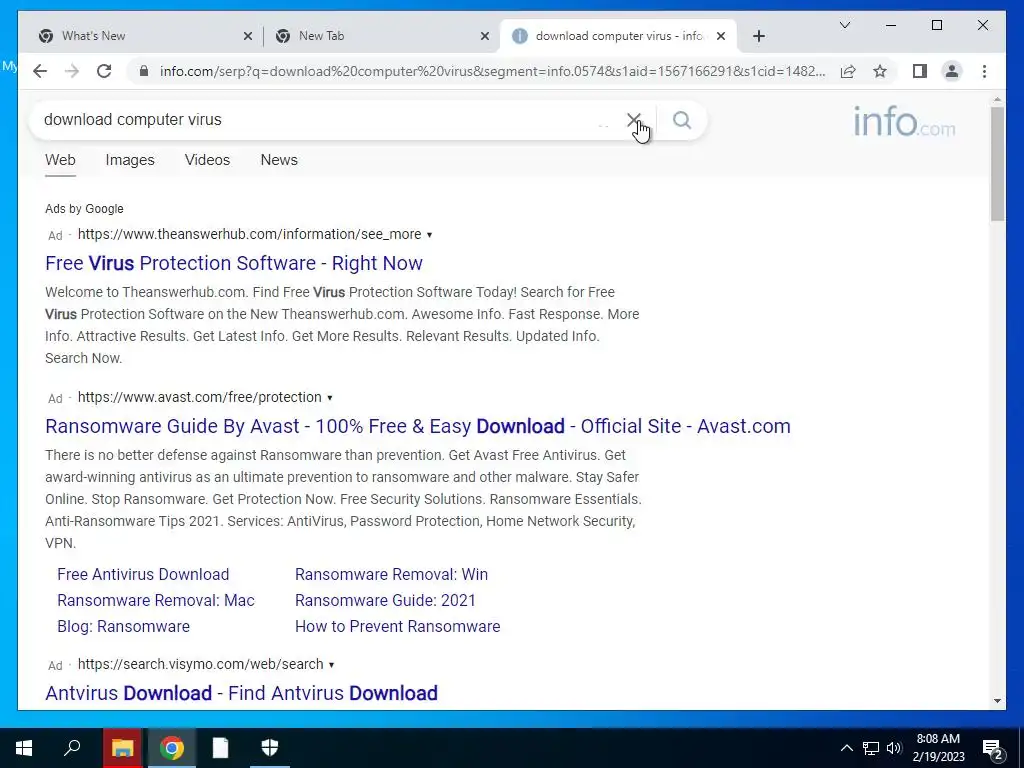Expand the avast.com ad URL dropdown arrow

[x=330, y=398]
